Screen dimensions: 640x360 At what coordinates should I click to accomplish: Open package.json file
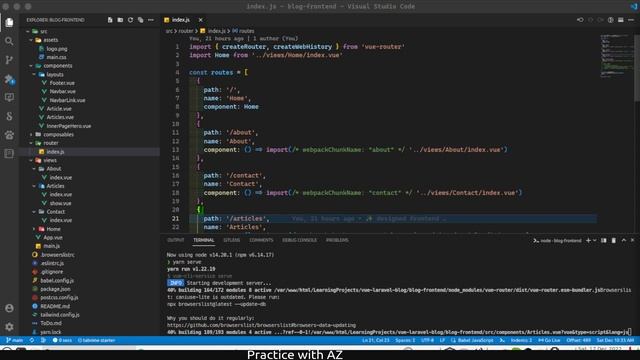(x=55, y=289)
